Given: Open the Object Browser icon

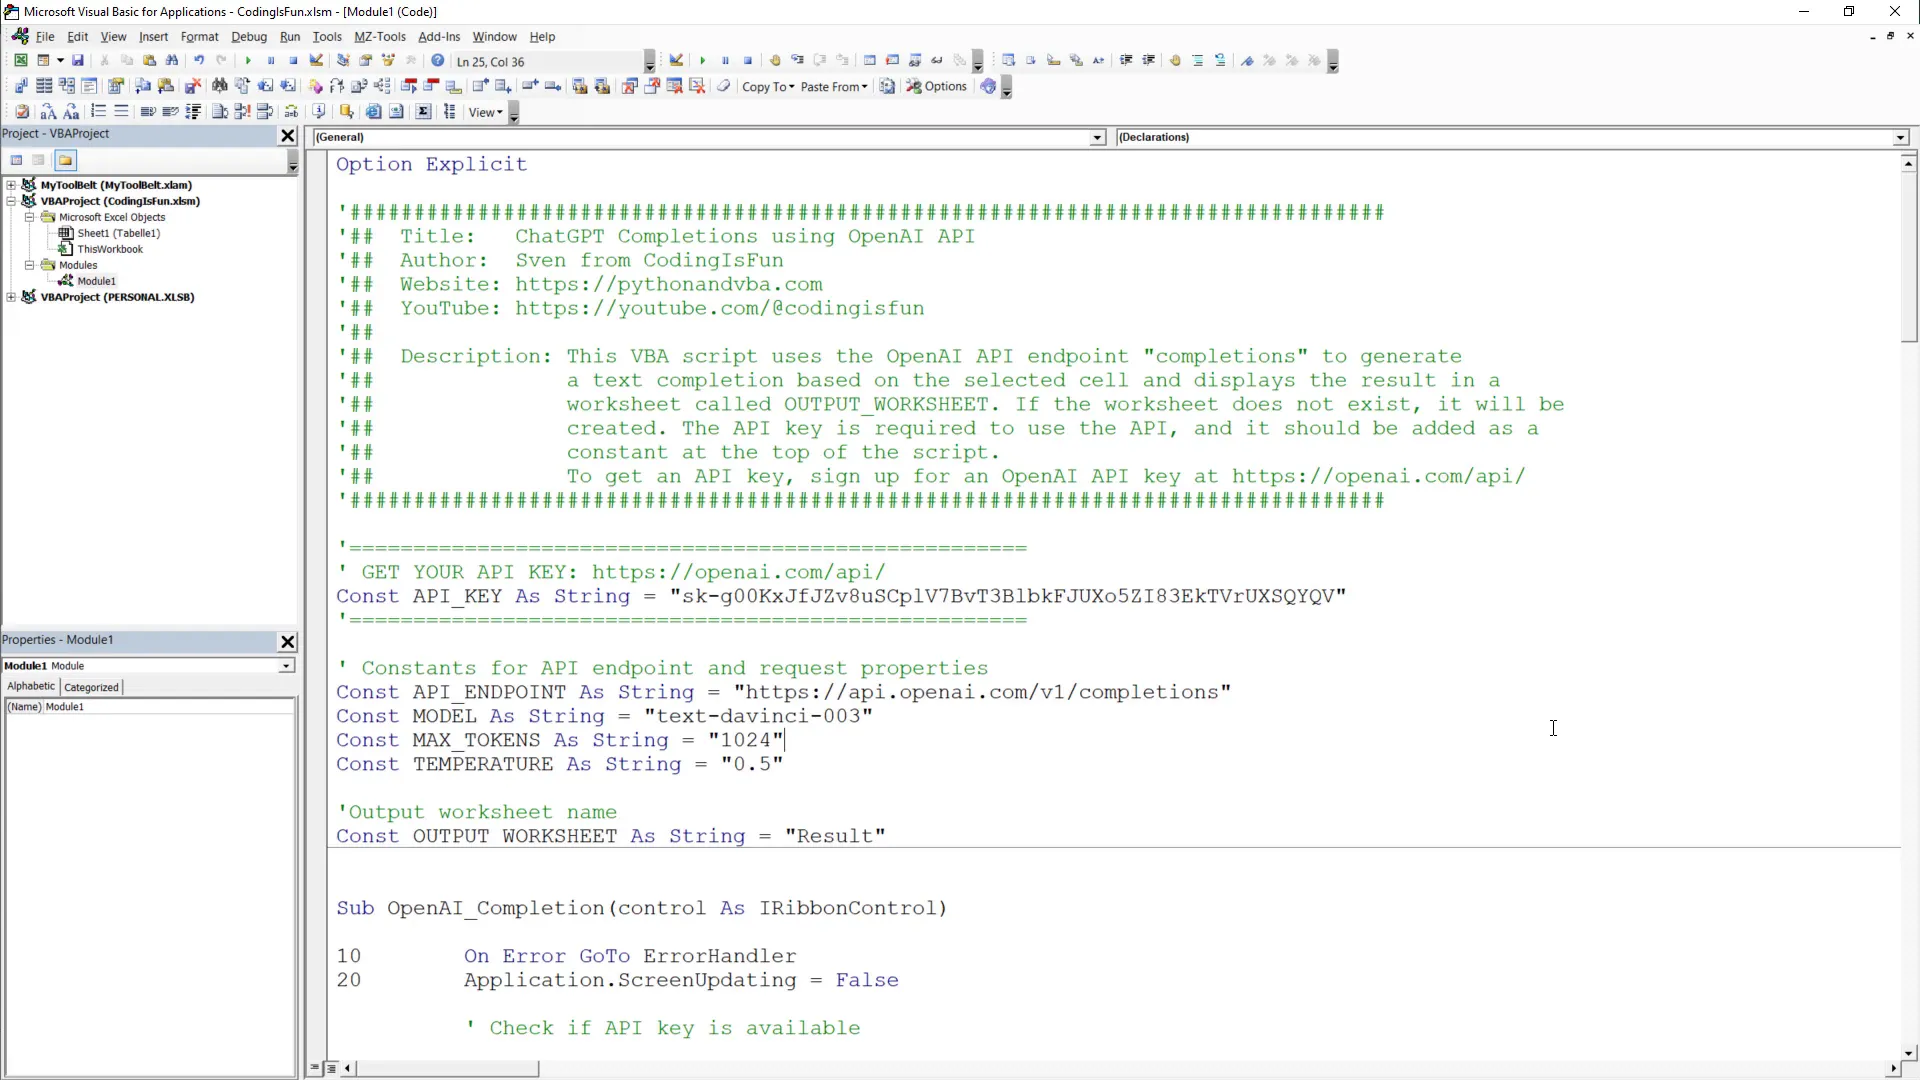Looking at the screenshot, I should (387, 61).
